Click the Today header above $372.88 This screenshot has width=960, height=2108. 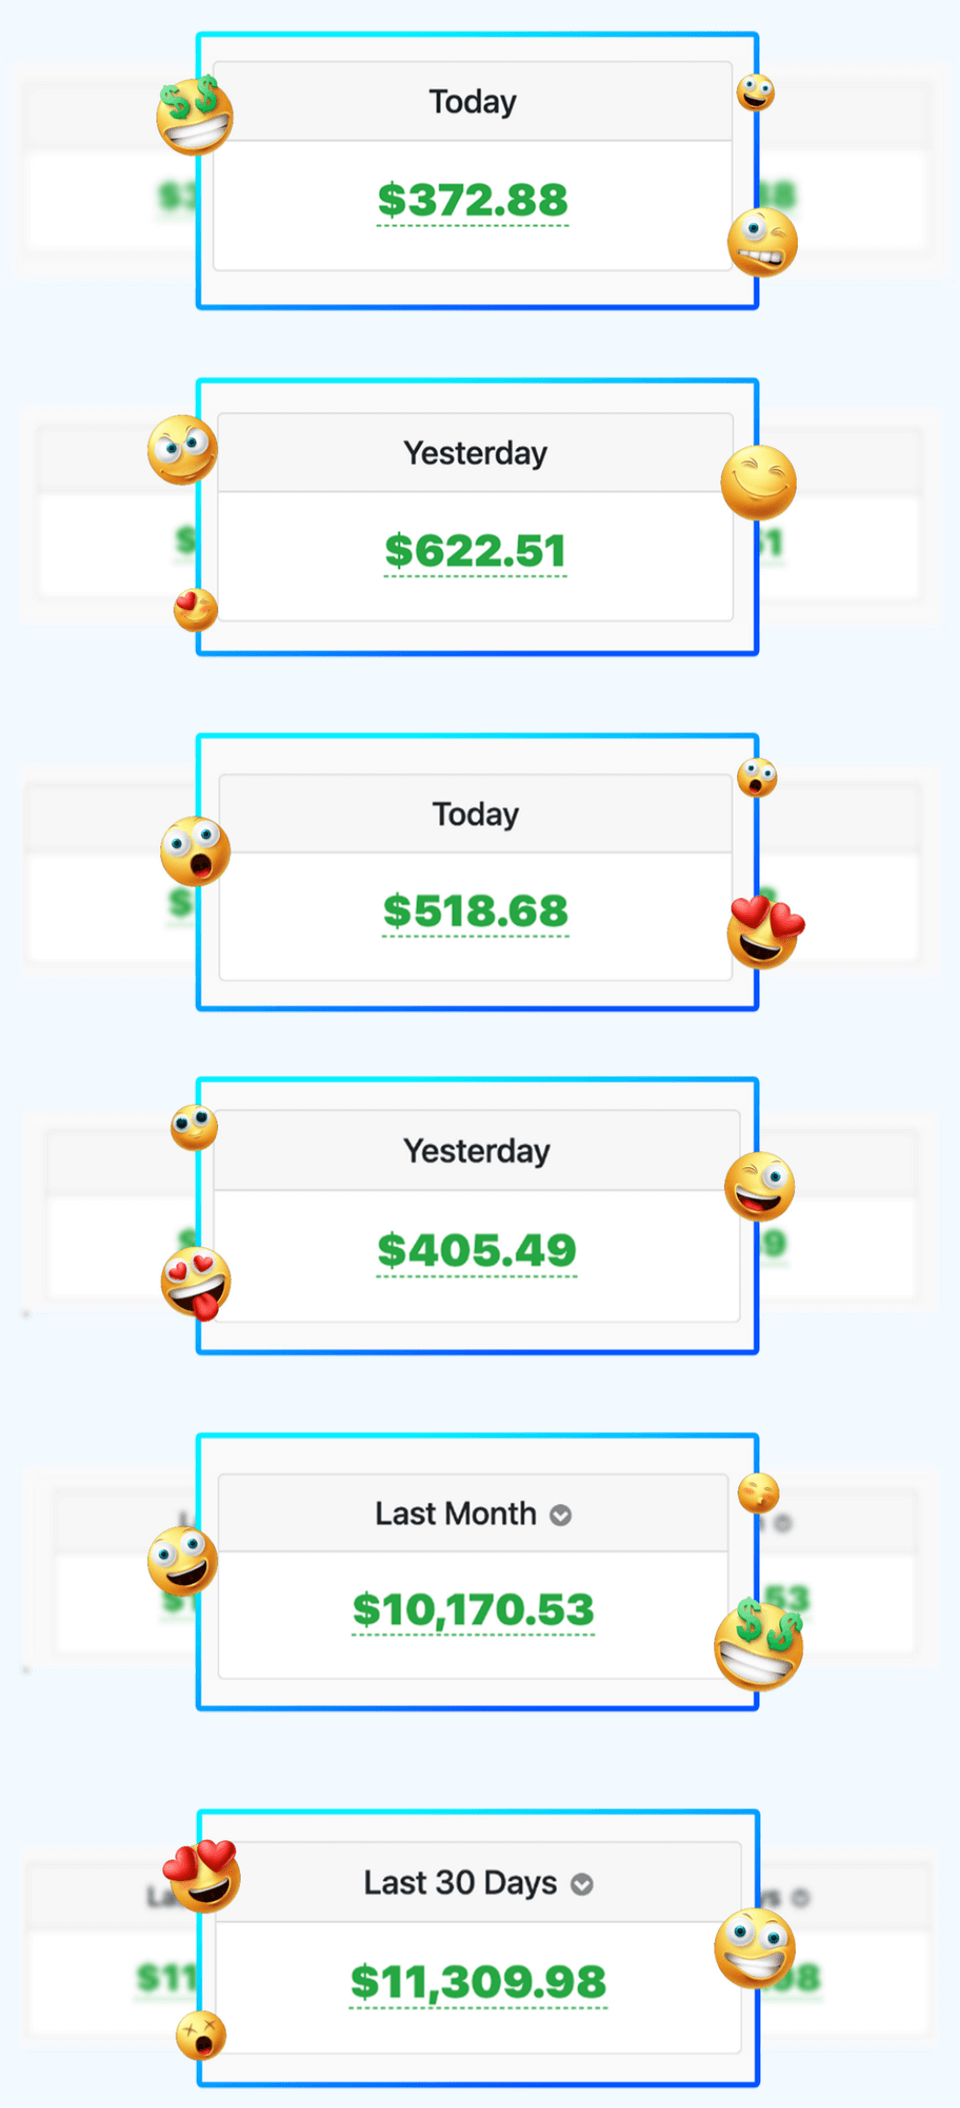pyautogui.click(x=473, y=102)
